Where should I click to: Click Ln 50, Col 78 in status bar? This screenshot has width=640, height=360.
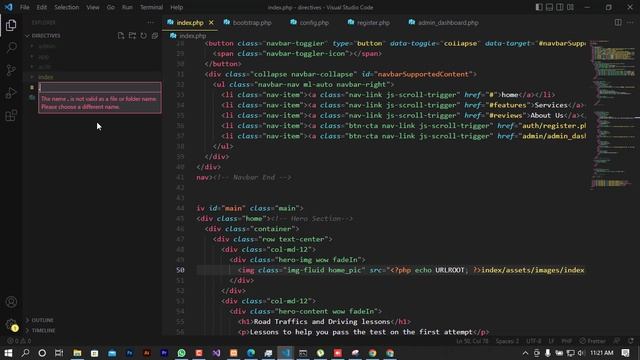472,341
